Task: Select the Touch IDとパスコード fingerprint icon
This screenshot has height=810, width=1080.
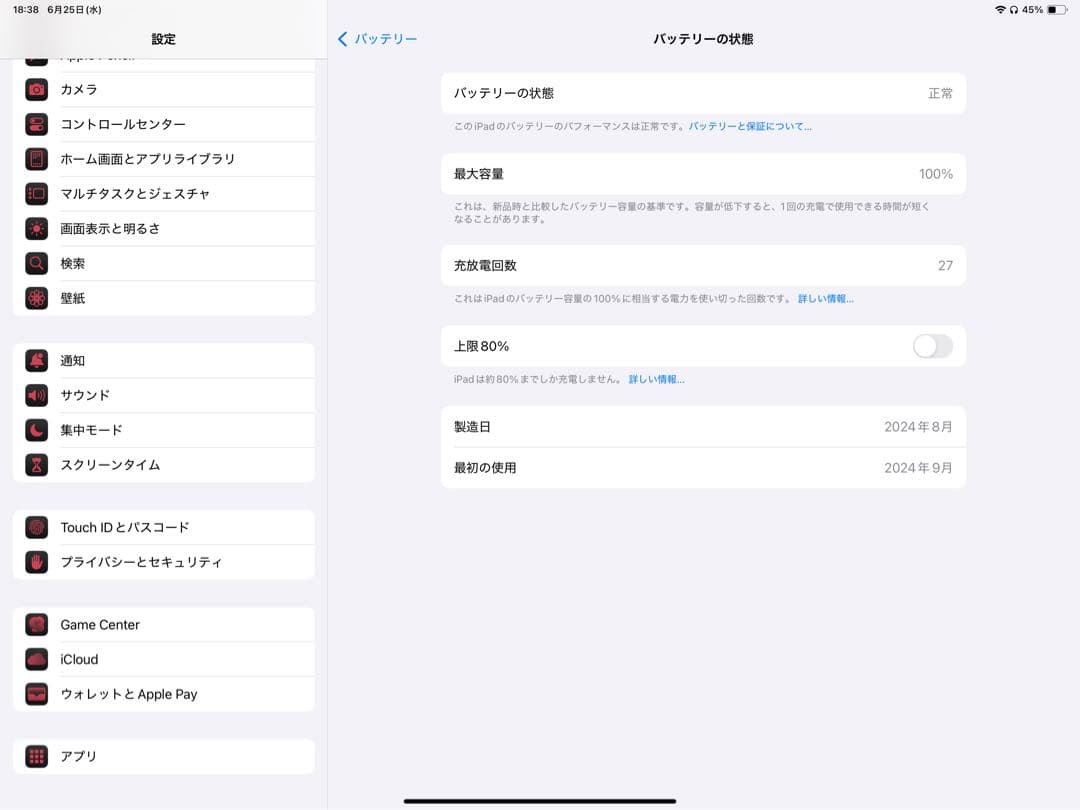Action: pos(37,527)
